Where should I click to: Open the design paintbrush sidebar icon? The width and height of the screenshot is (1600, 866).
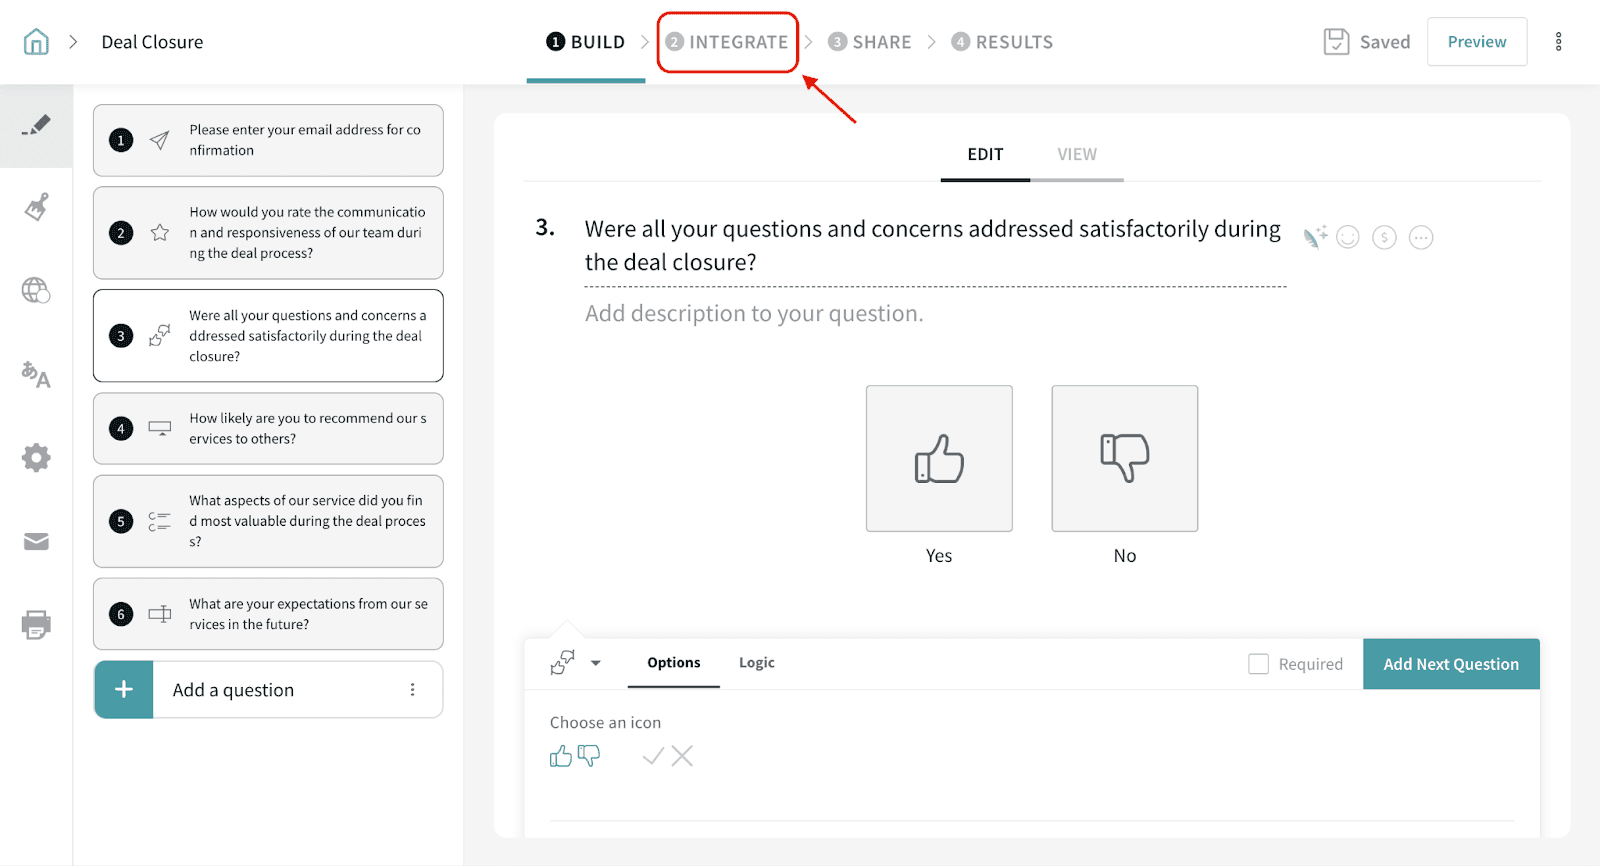(36, 208)
